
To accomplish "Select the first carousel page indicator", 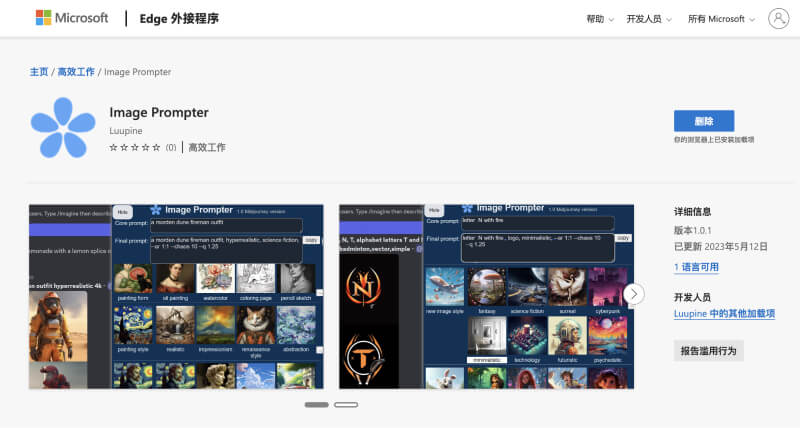I will point(316,404).
